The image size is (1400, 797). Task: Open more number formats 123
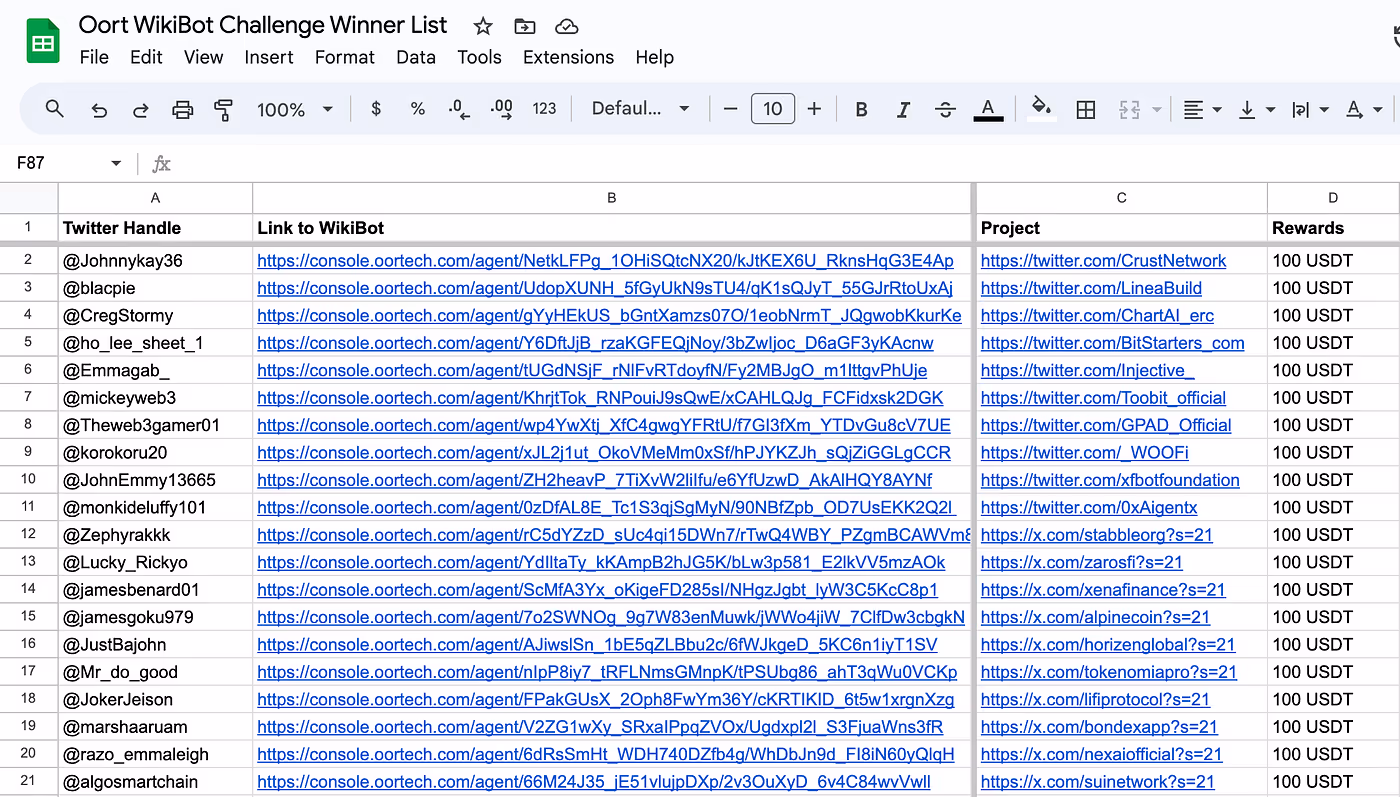click(x=544, y=109)
